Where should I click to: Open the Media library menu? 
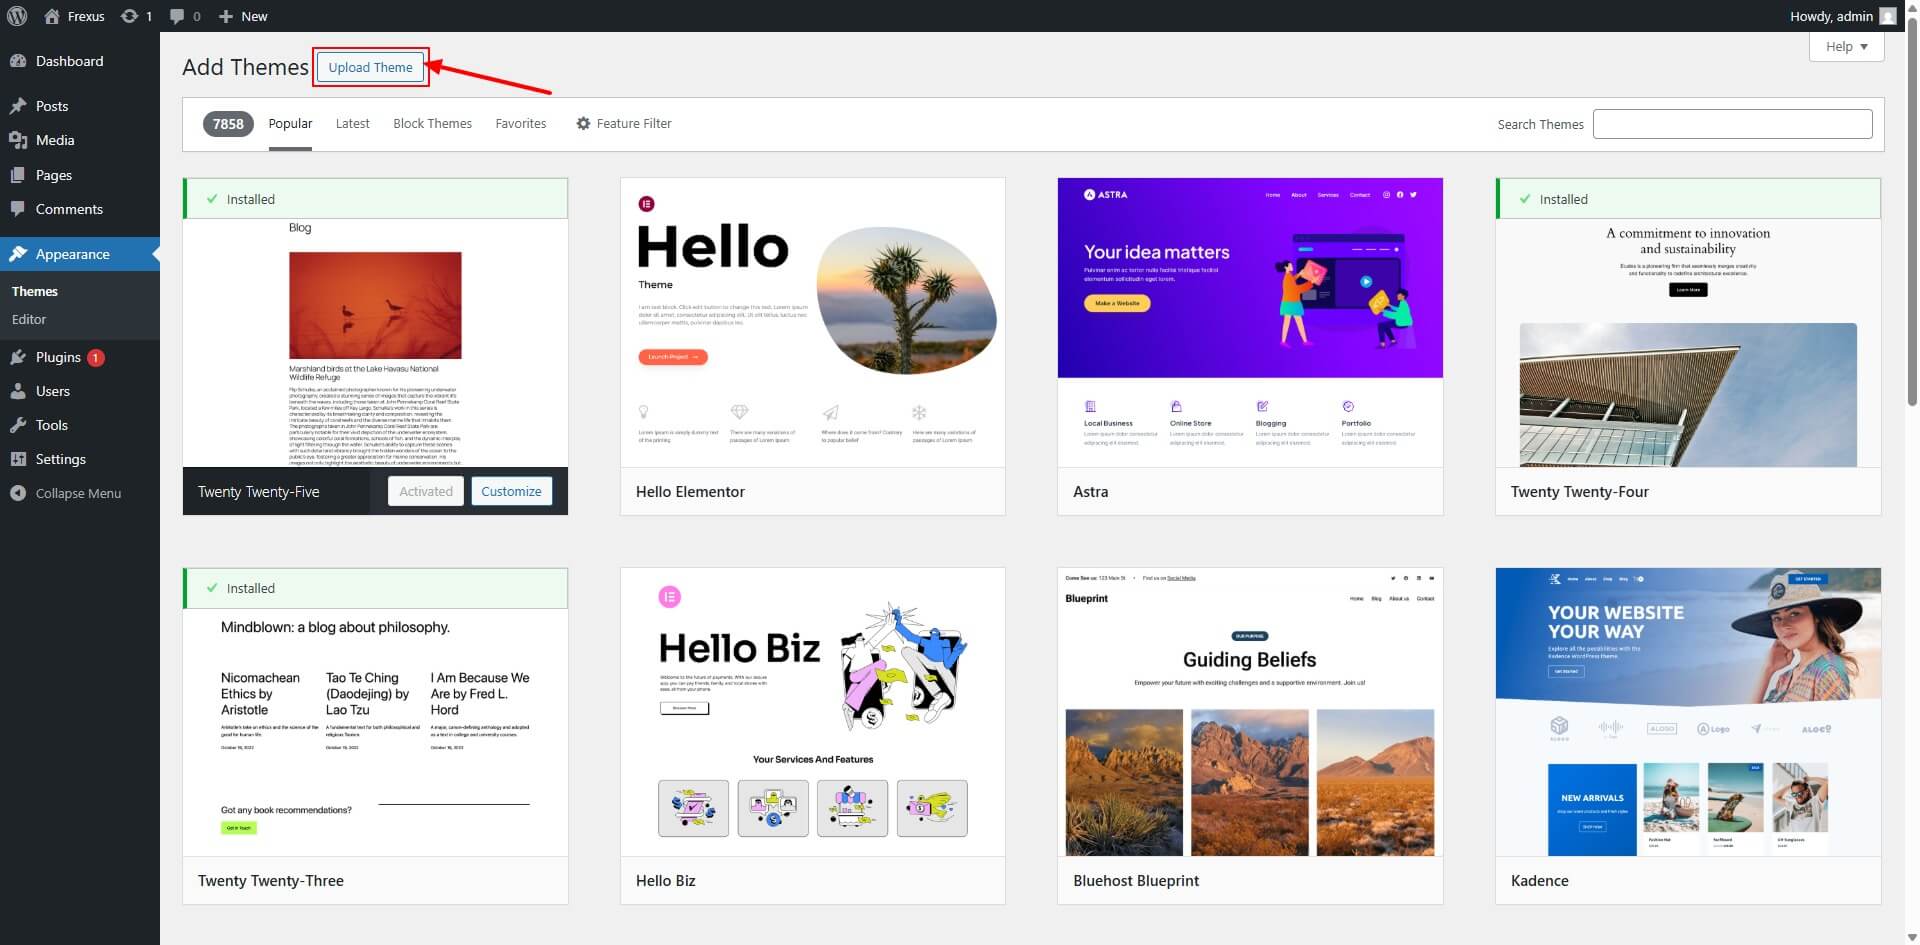[x=55, y=140]
